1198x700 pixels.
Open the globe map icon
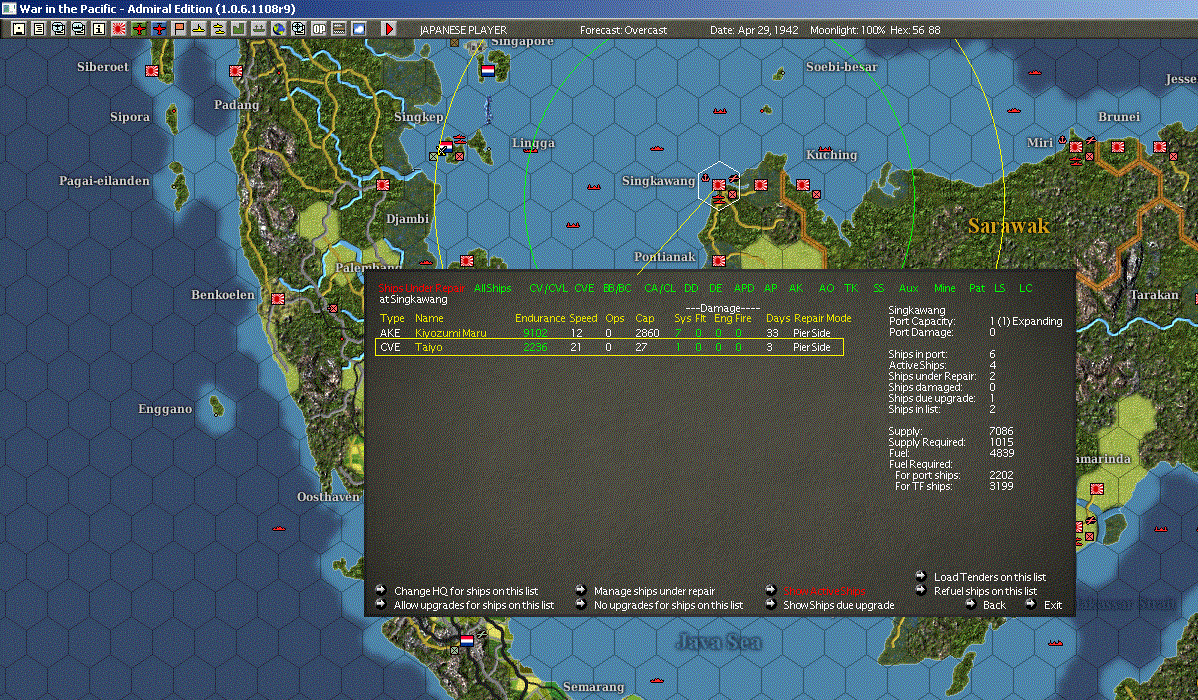(279, 29)
